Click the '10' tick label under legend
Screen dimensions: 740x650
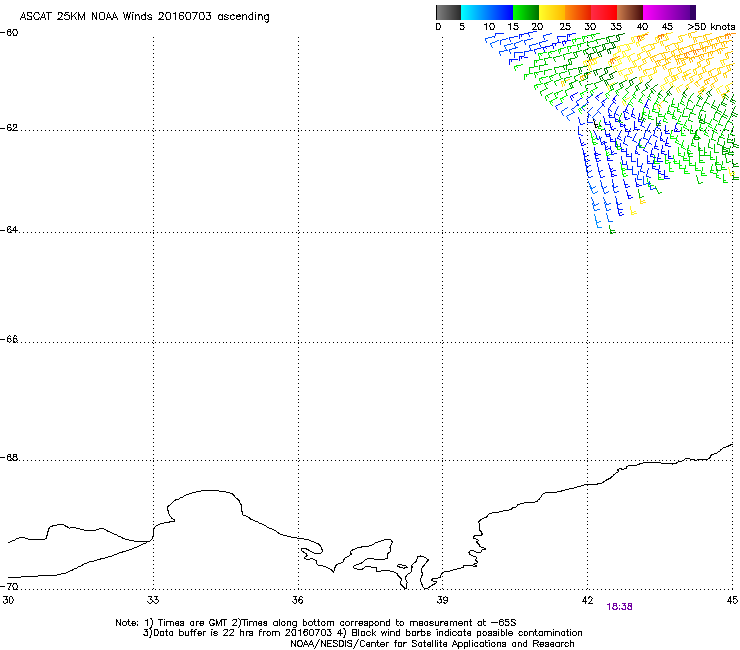click(x=489, y=27)
